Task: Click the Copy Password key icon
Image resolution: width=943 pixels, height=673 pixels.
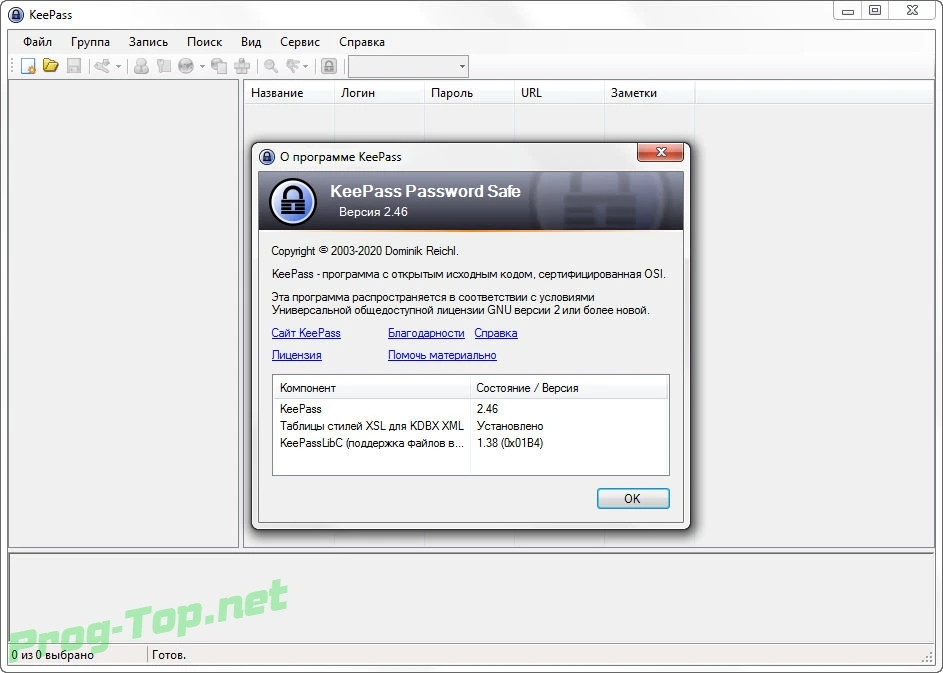Action: pyautogui.click(x=164, y=66)
